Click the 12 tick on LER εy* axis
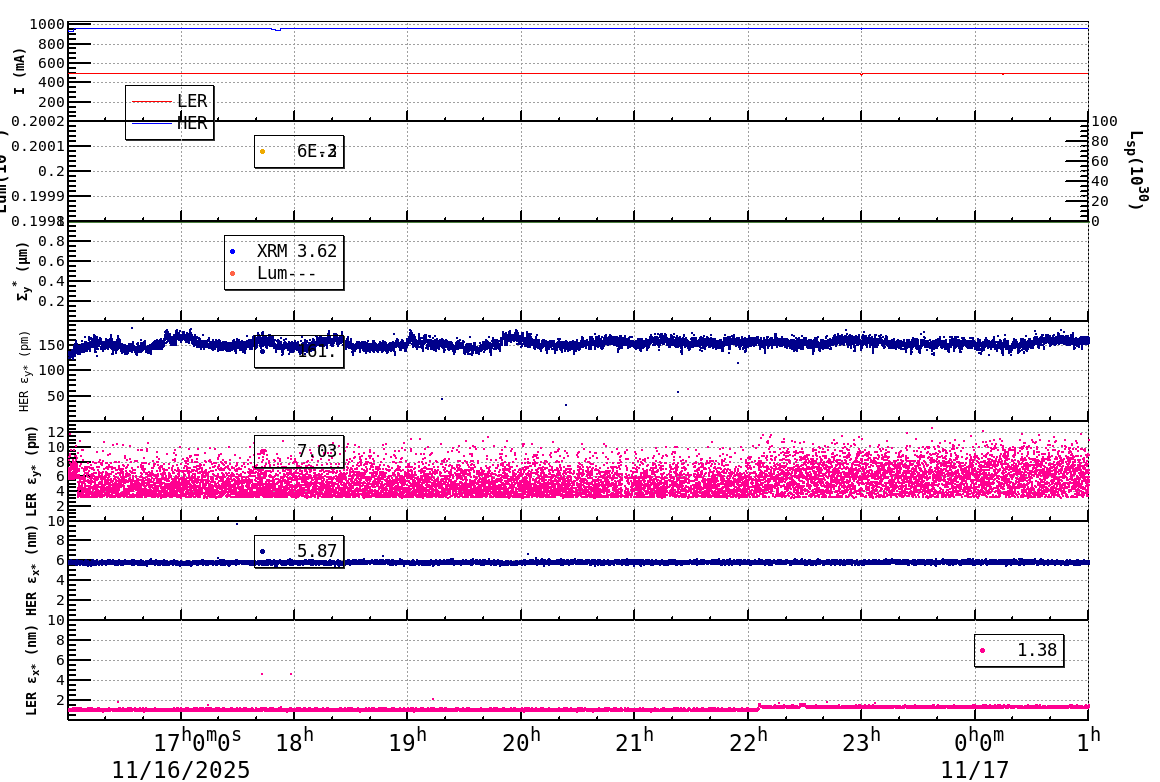This screenshot has height=782, width=1160. [56, 431]
